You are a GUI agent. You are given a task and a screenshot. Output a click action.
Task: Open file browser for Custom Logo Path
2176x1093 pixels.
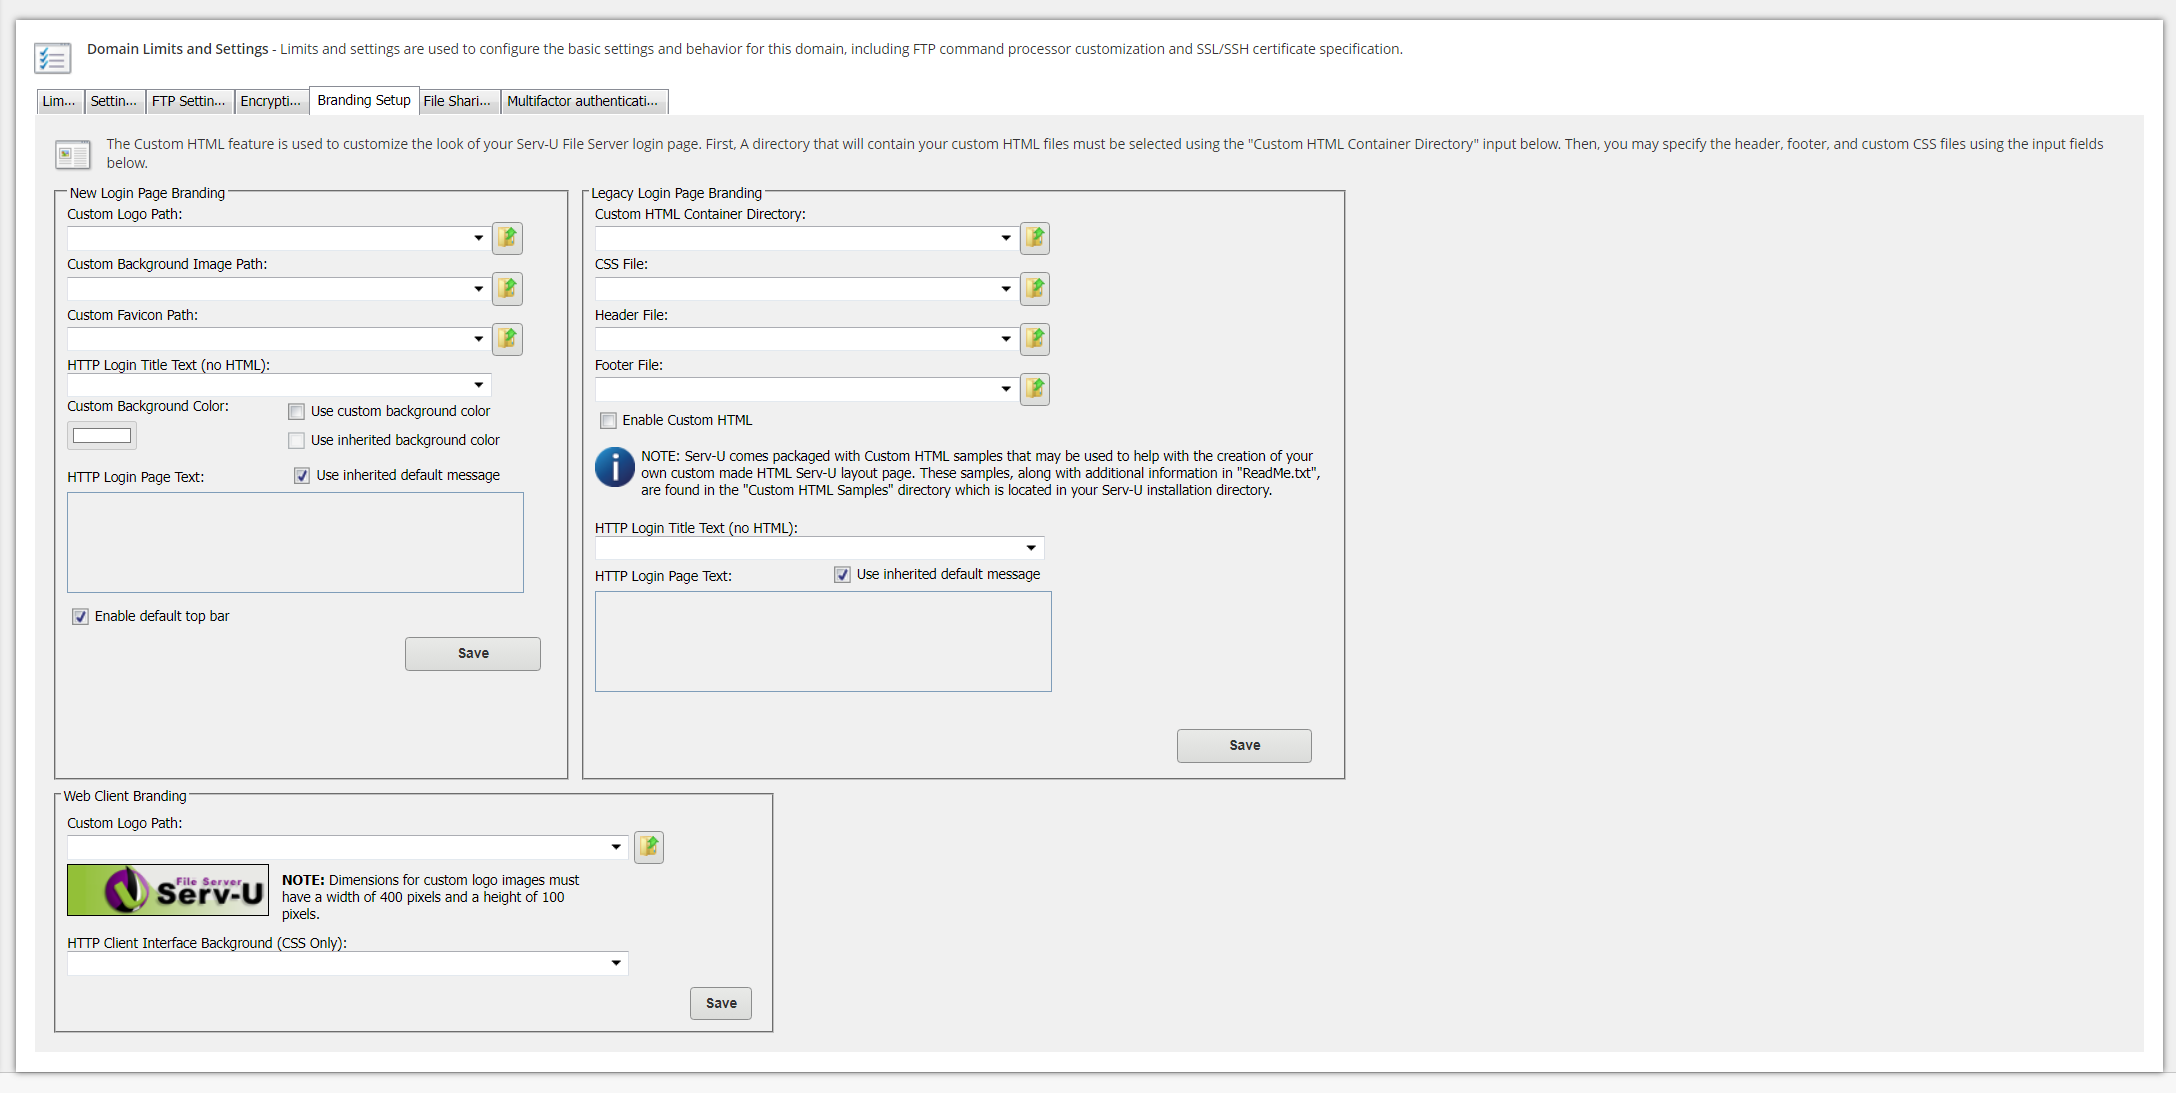click(507, 238)
